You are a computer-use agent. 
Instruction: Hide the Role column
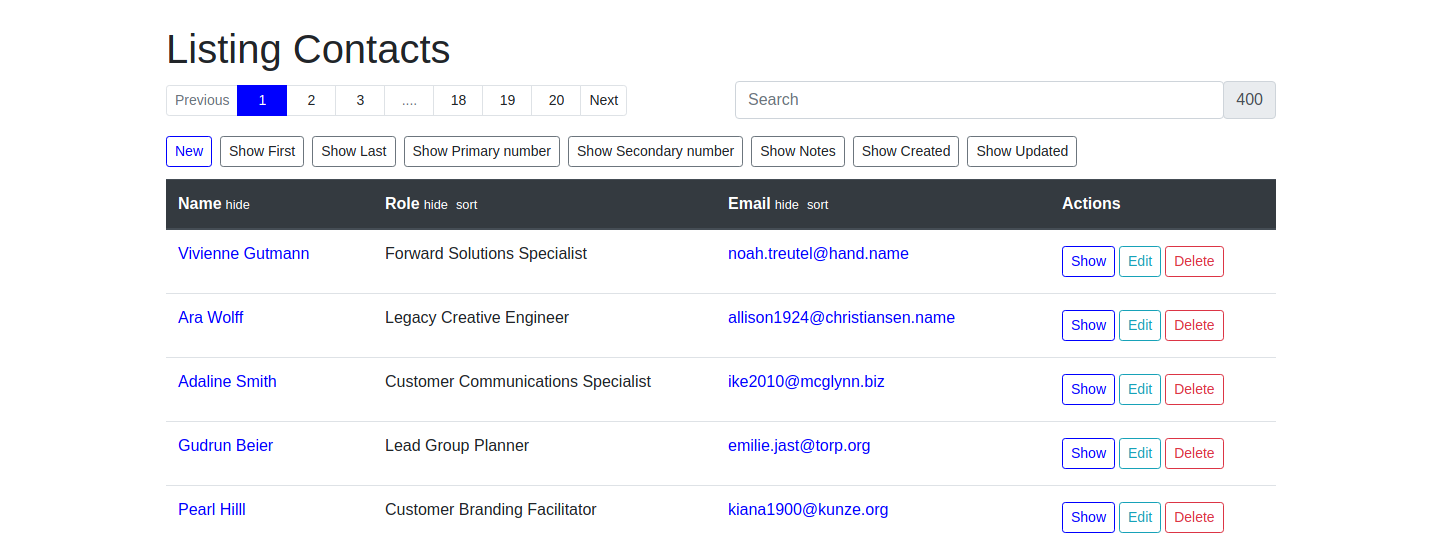(x=436, y=205)
